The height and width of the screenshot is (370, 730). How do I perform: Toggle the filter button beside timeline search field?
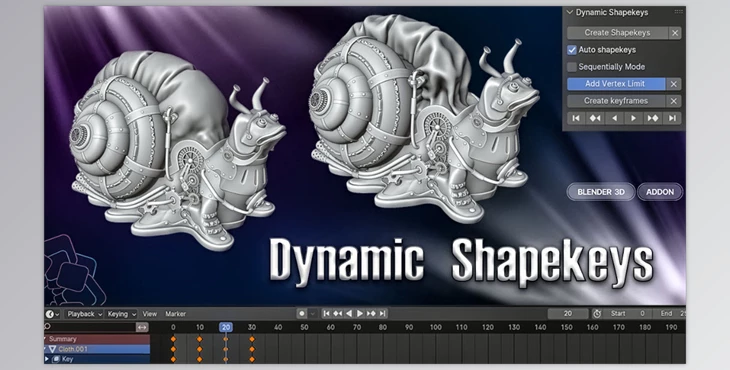point(142,327)
